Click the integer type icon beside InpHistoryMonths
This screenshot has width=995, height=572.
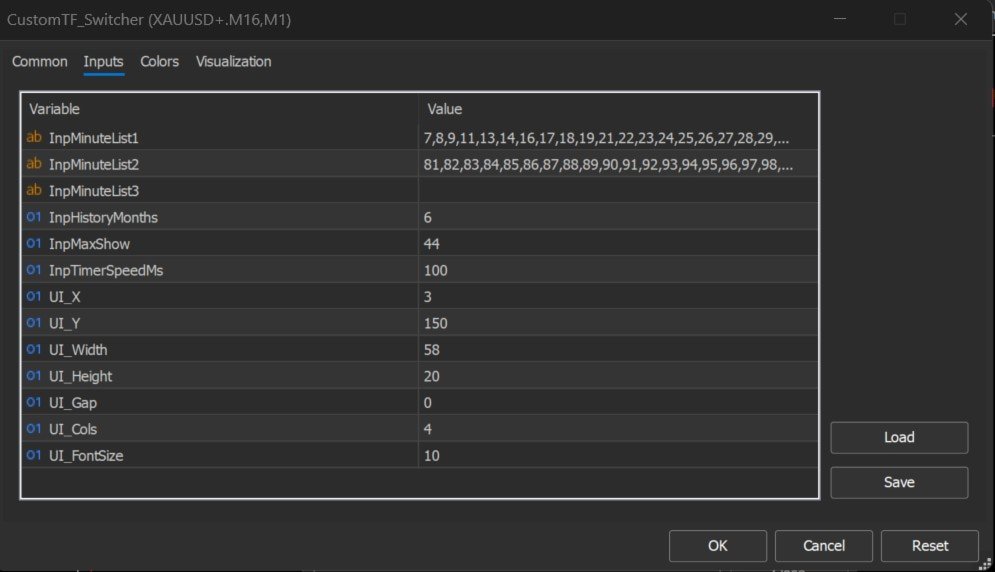pos(34,217)
